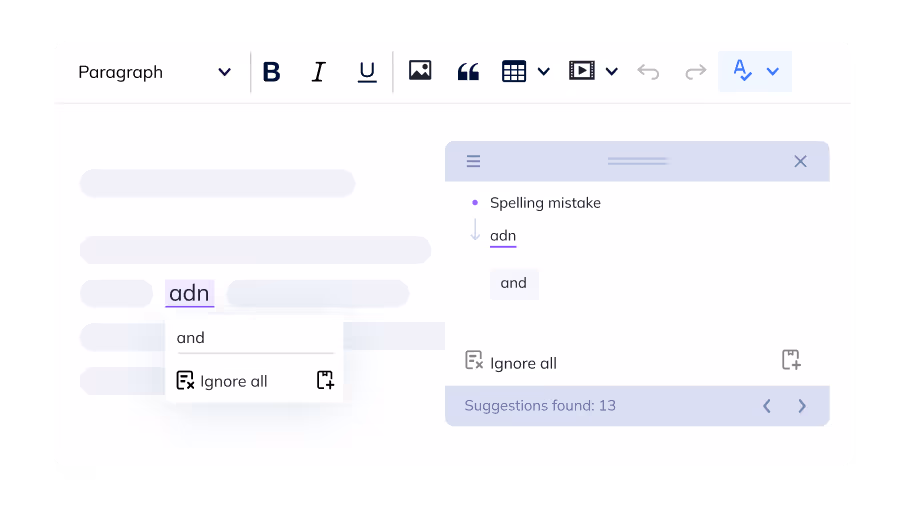Insert a block quote
Screen dimensions: 904x512
click(468, 72)
